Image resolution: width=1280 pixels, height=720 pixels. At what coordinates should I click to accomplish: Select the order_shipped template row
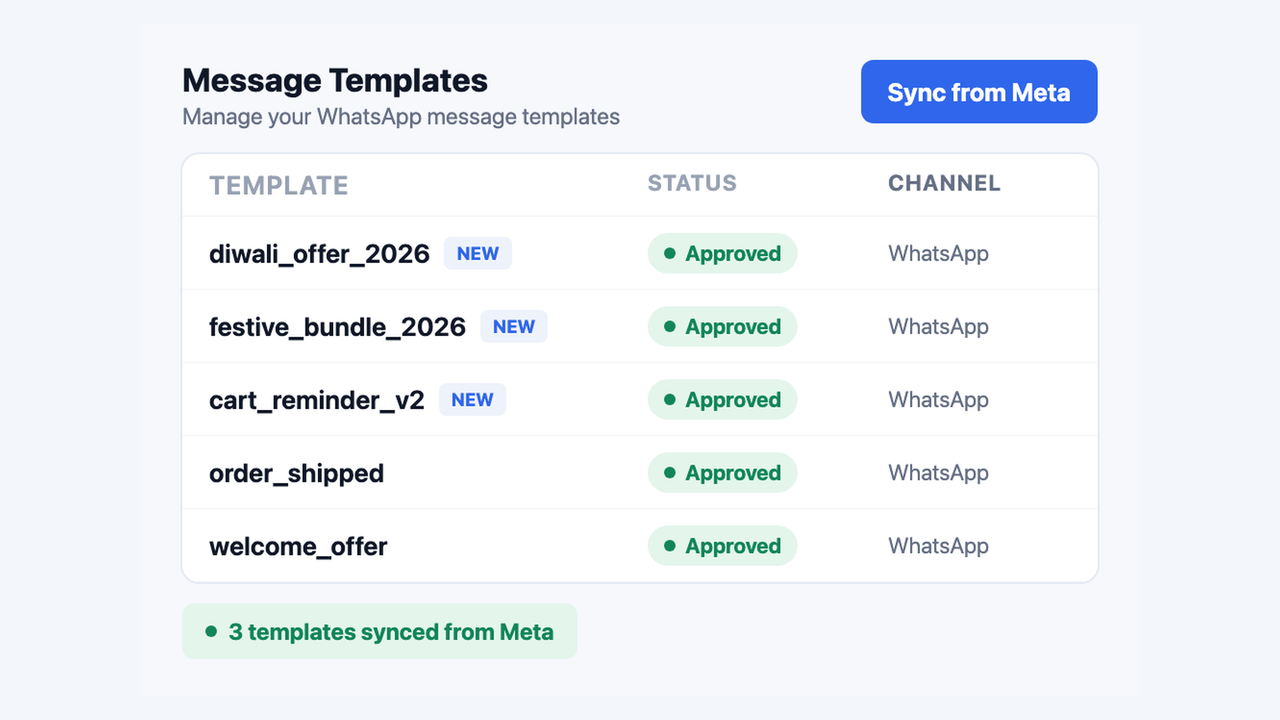coord(640,473)
